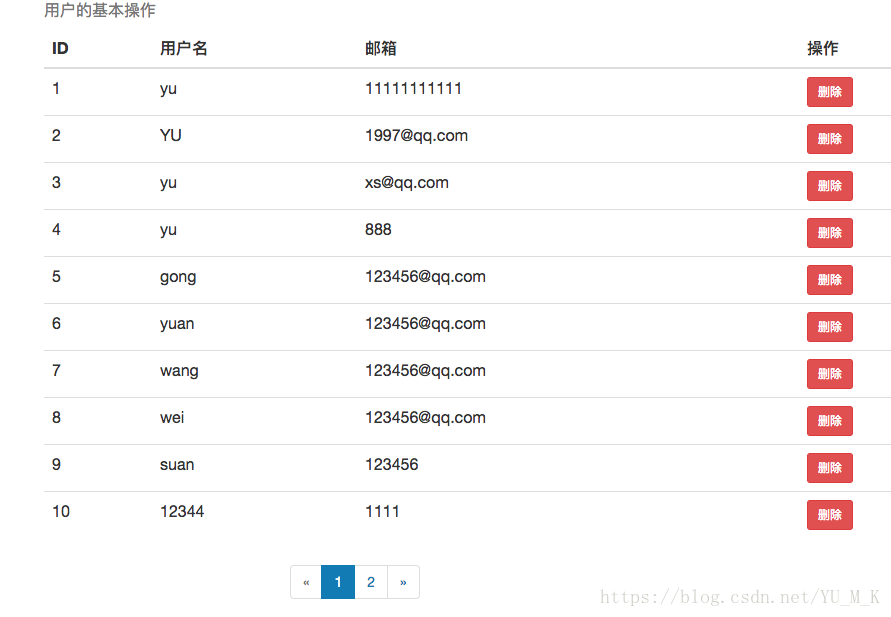Click username yu in row 4
Screen dimensions: 891x617
click(x=168, y=231)
